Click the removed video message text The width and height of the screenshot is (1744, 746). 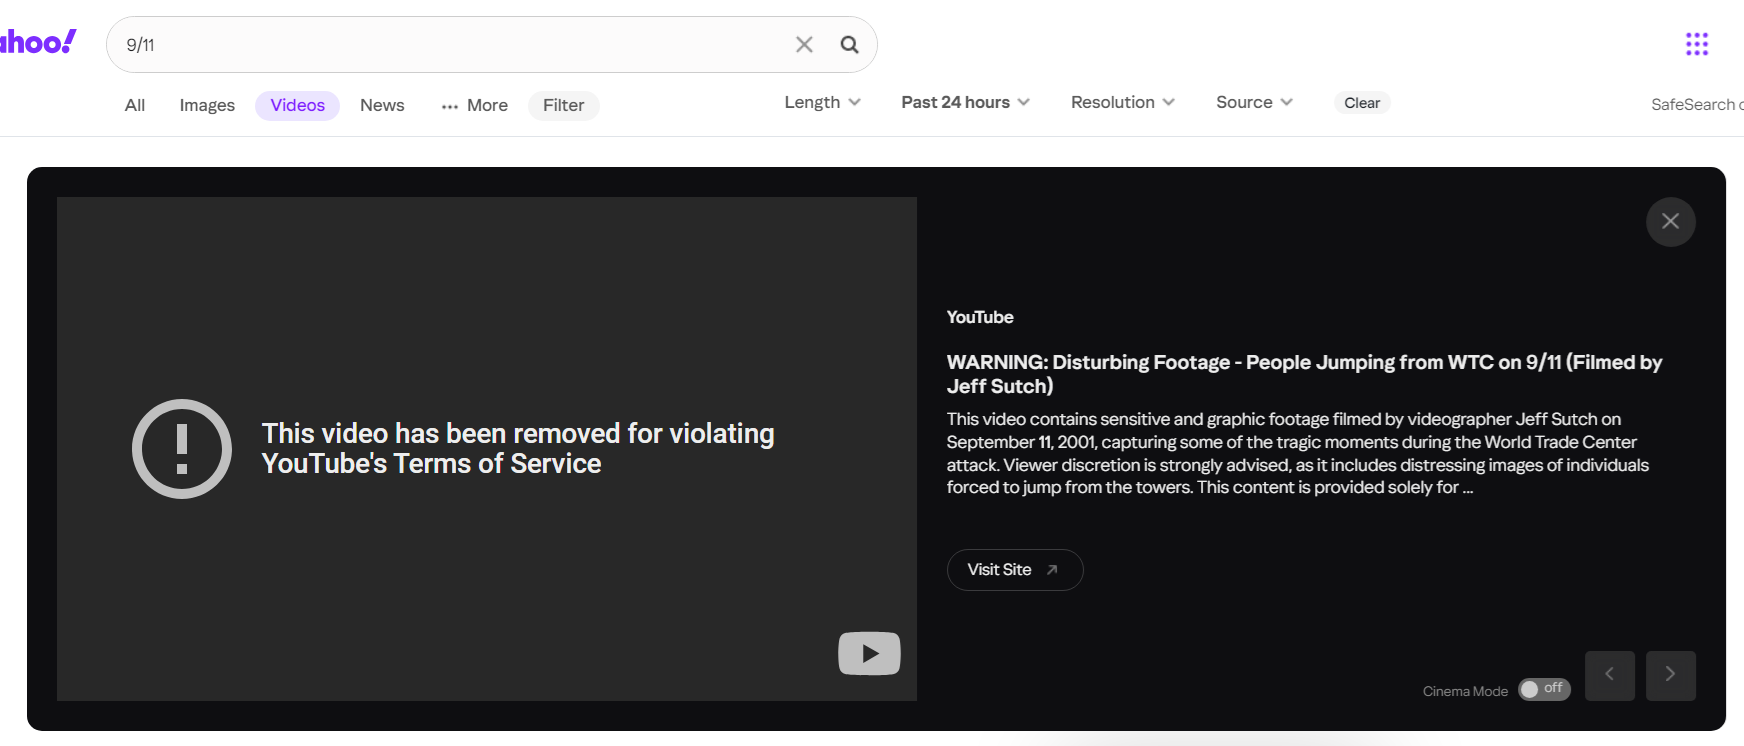pos(518,448)
